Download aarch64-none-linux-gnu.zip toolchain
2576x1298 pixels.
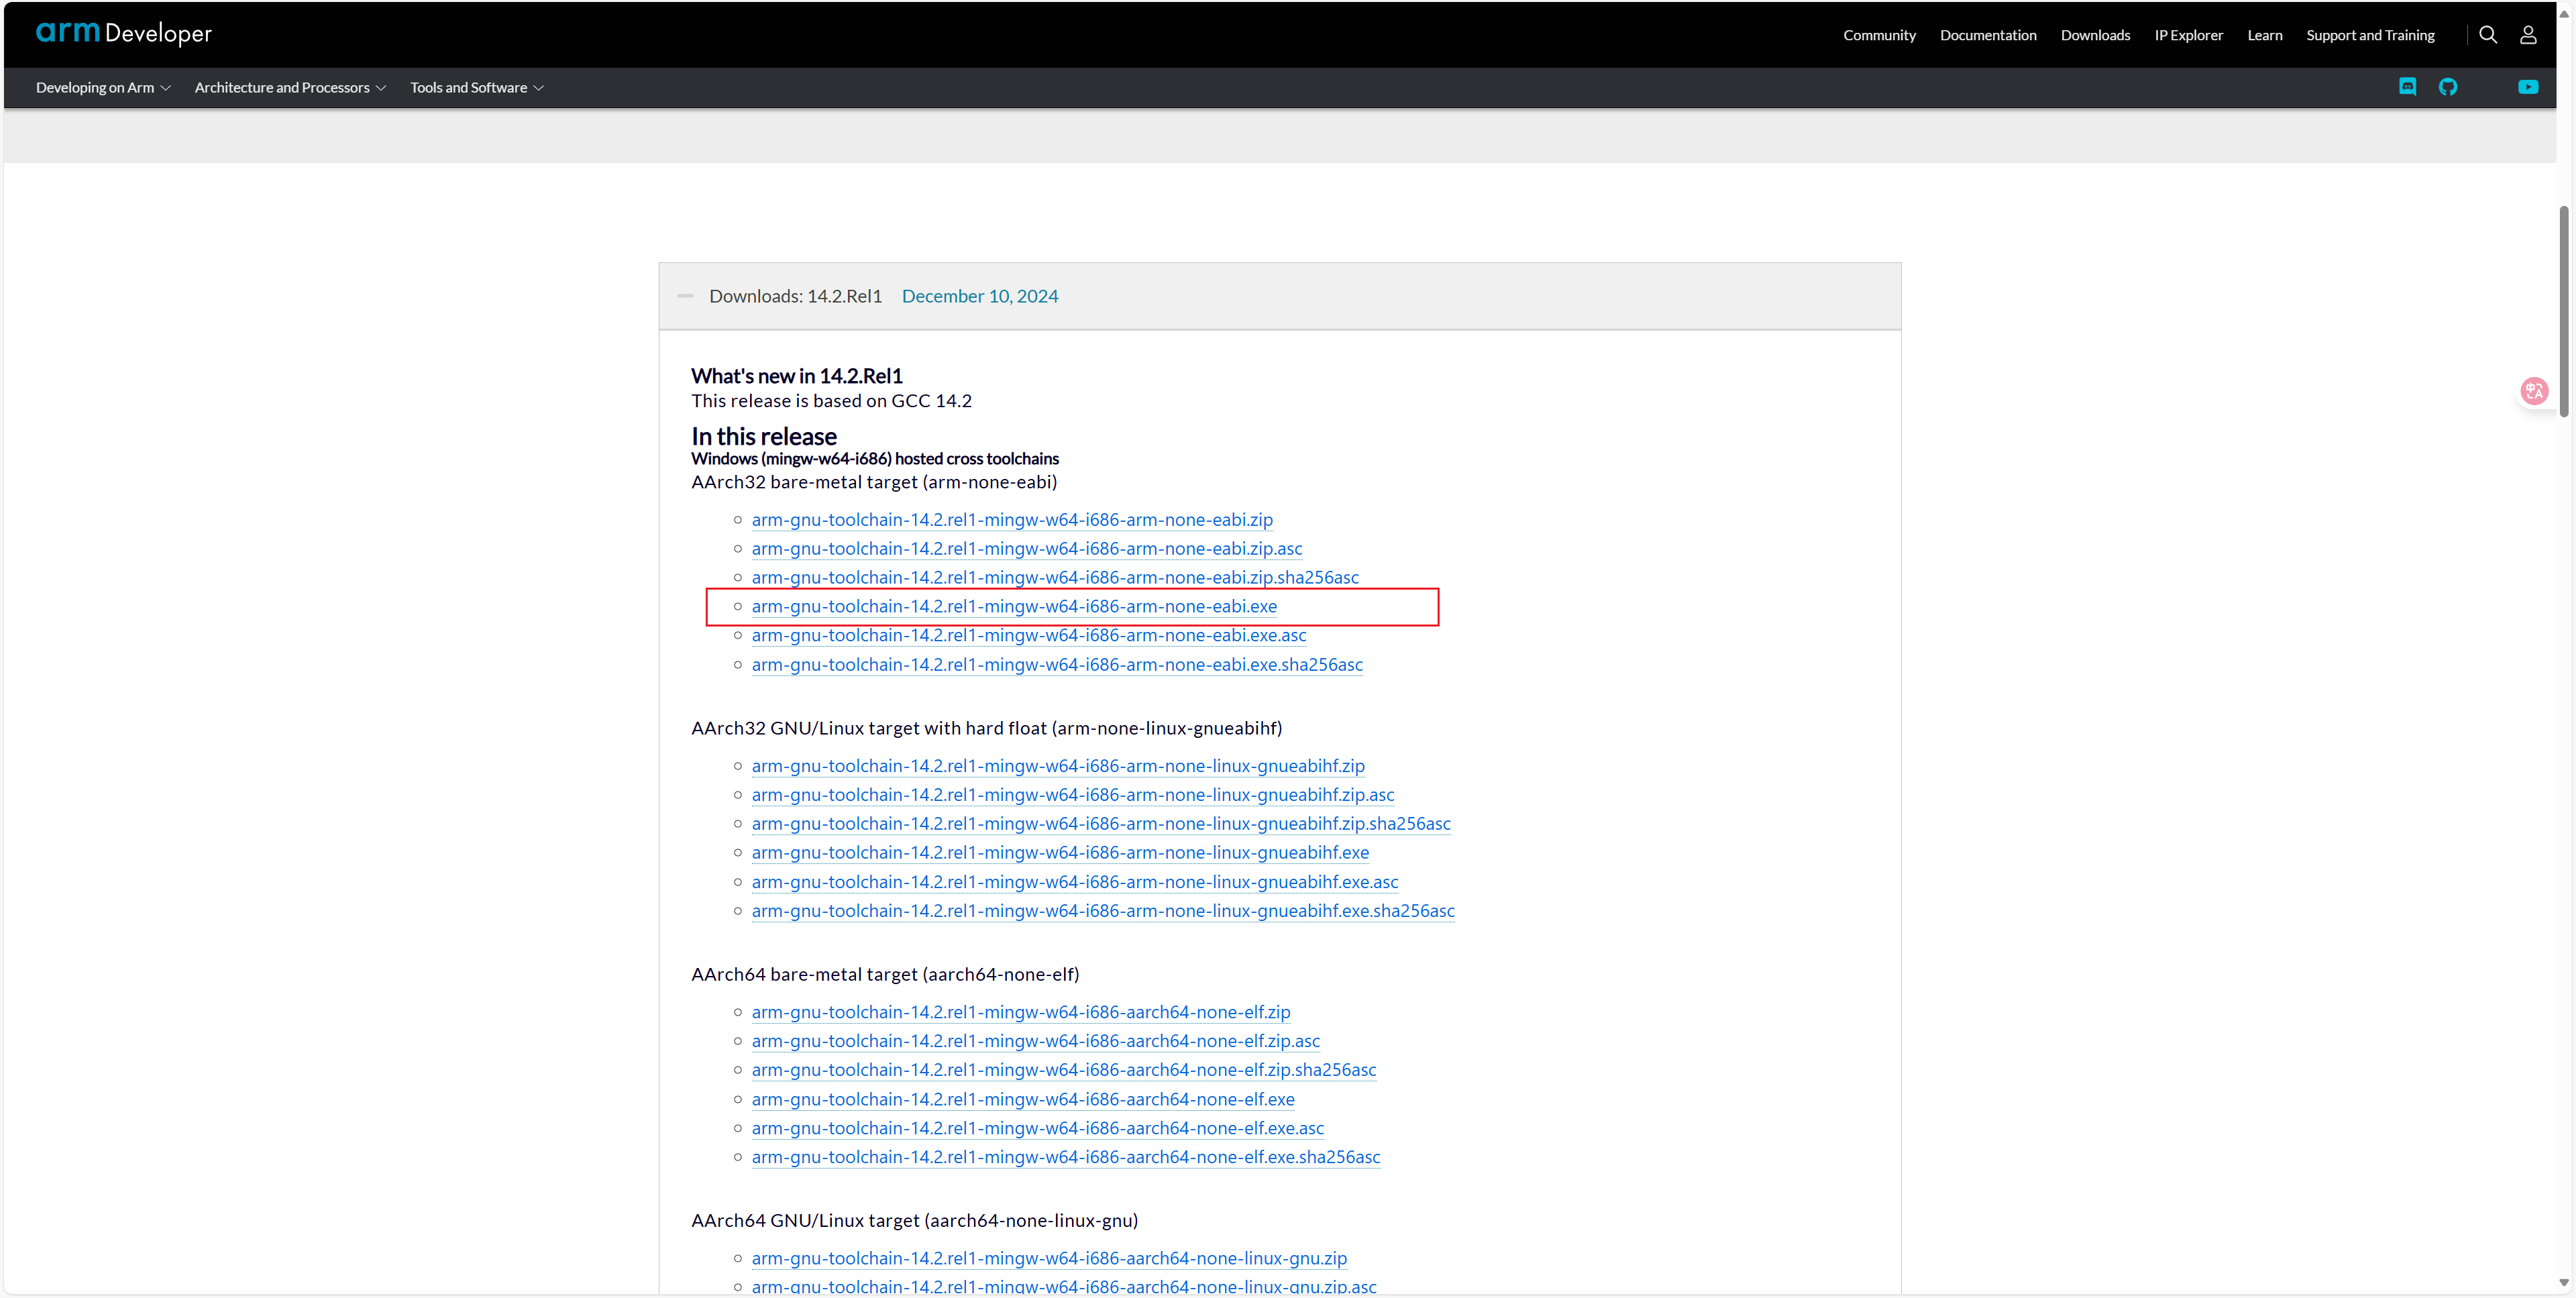1049,1258
